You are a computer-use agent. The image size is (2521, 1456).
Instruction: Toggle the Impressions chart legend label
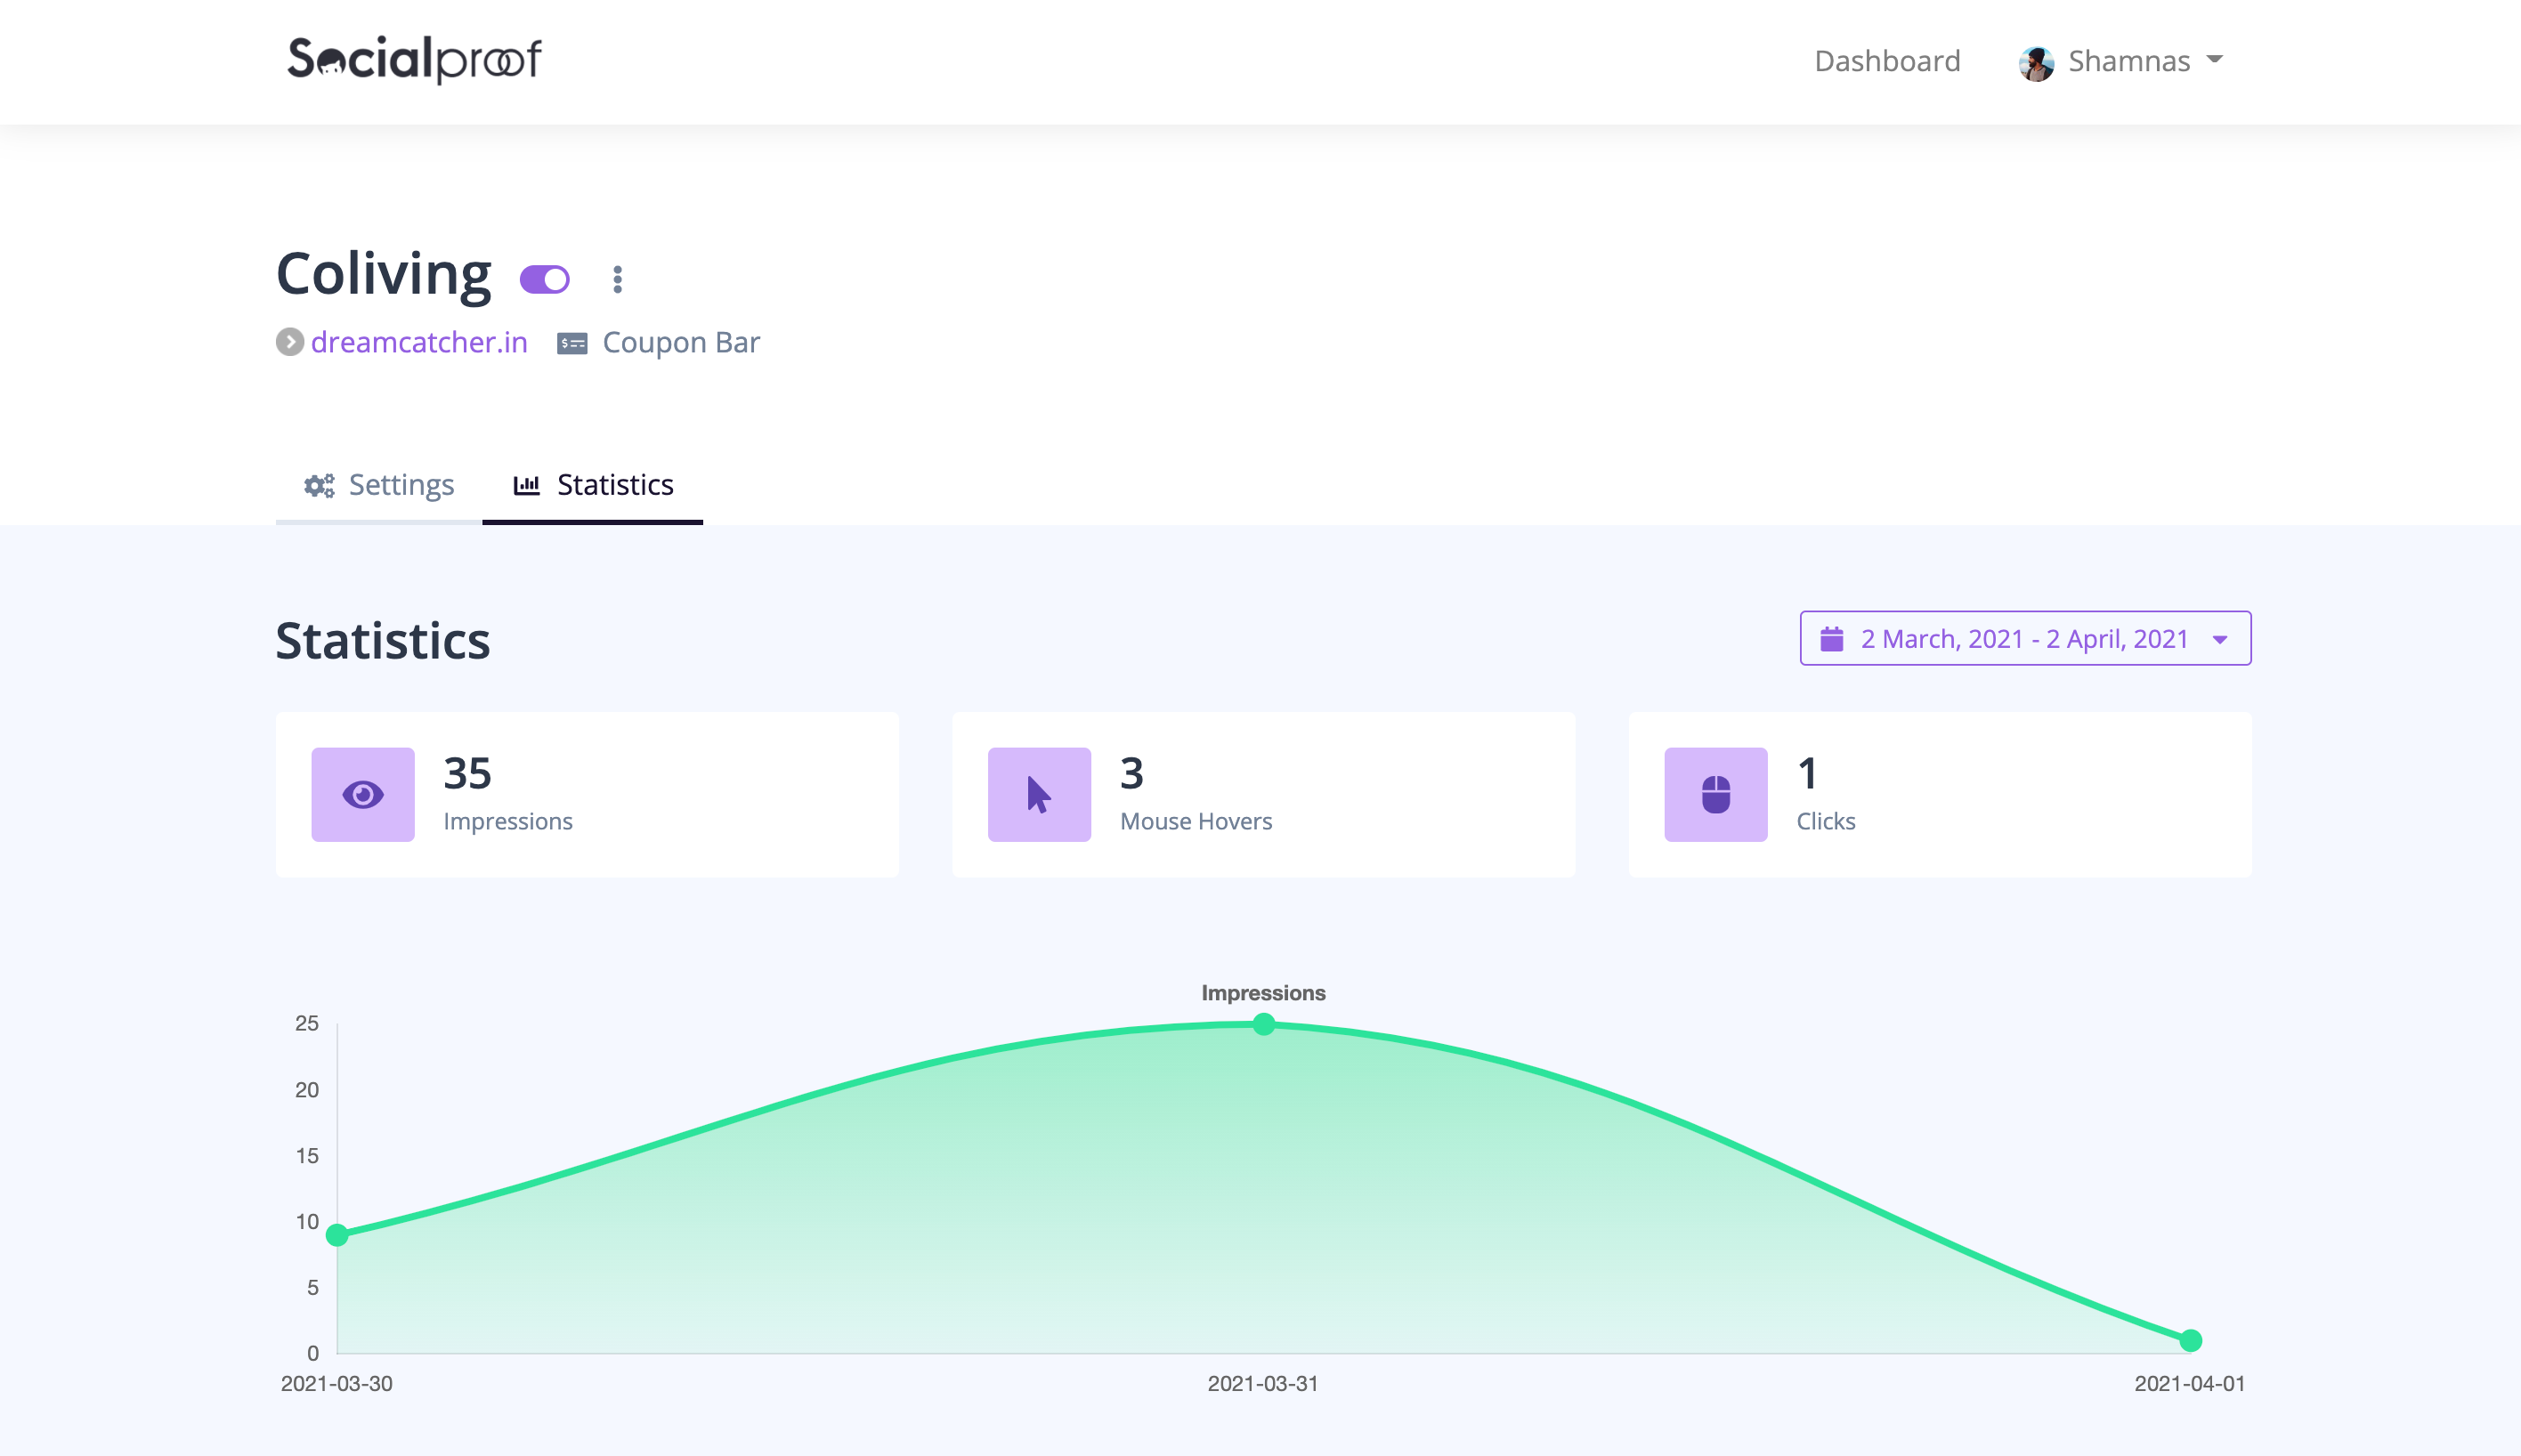coord(1262,992)
